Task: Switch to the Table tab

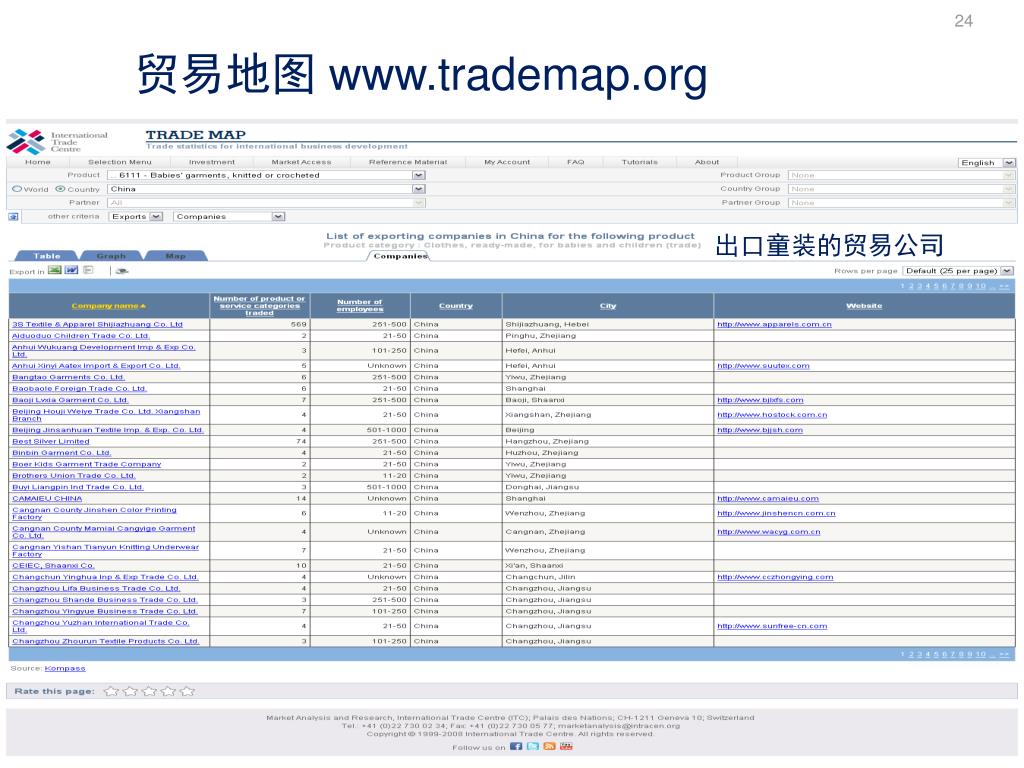Action: [x=46, y=256]
